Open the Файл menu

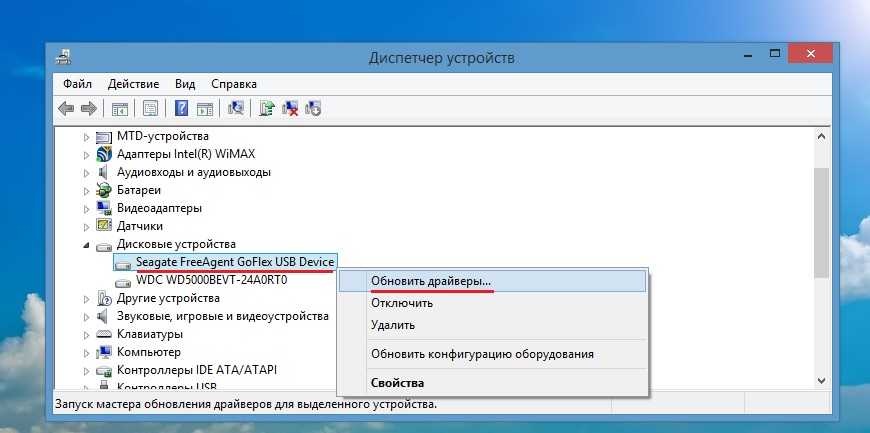[77, 84]
